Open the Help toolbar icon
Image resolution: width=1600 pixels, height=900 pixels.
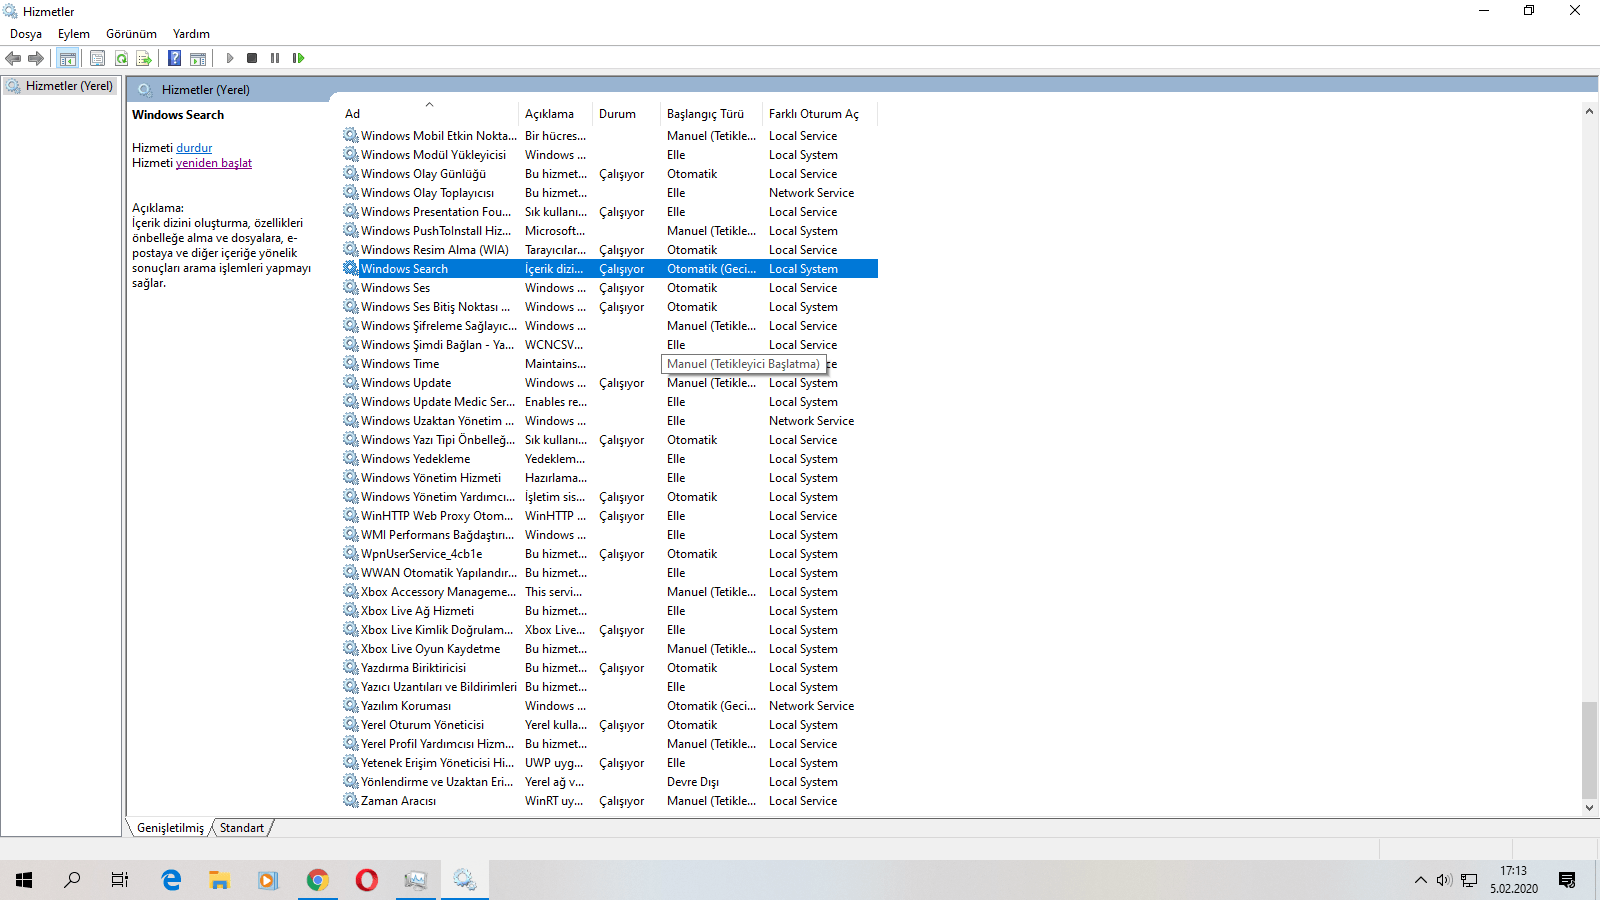(x=174, y=58)
